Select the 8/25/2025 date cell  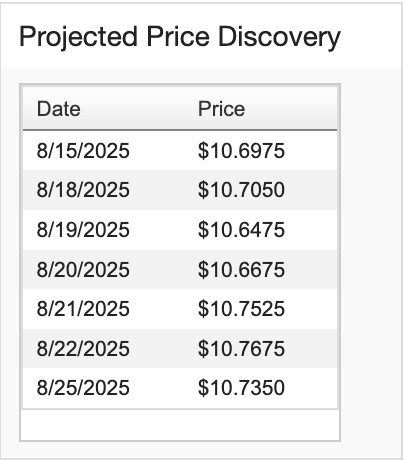point(83,388)
